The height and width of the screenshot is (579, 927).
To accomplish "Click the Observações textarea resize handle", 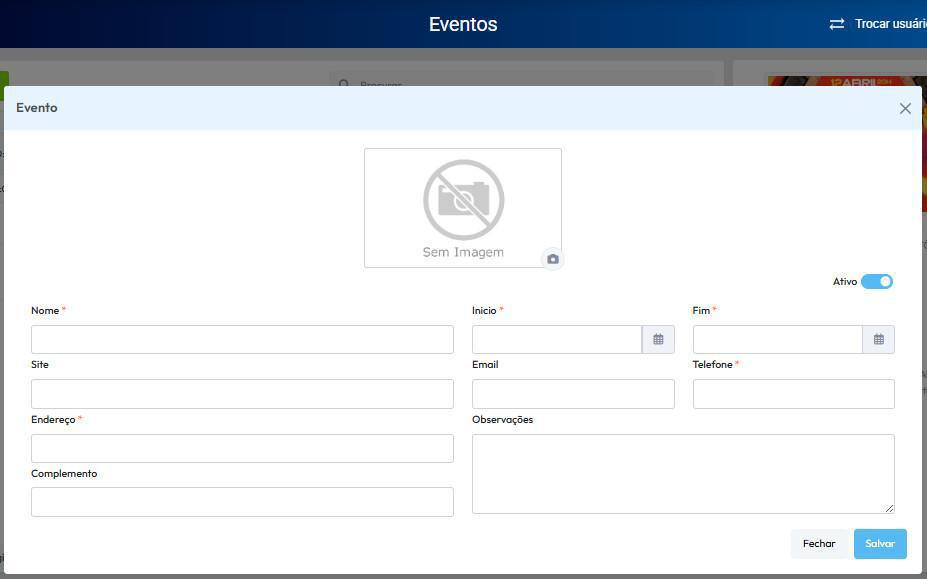I will [889, 508].
